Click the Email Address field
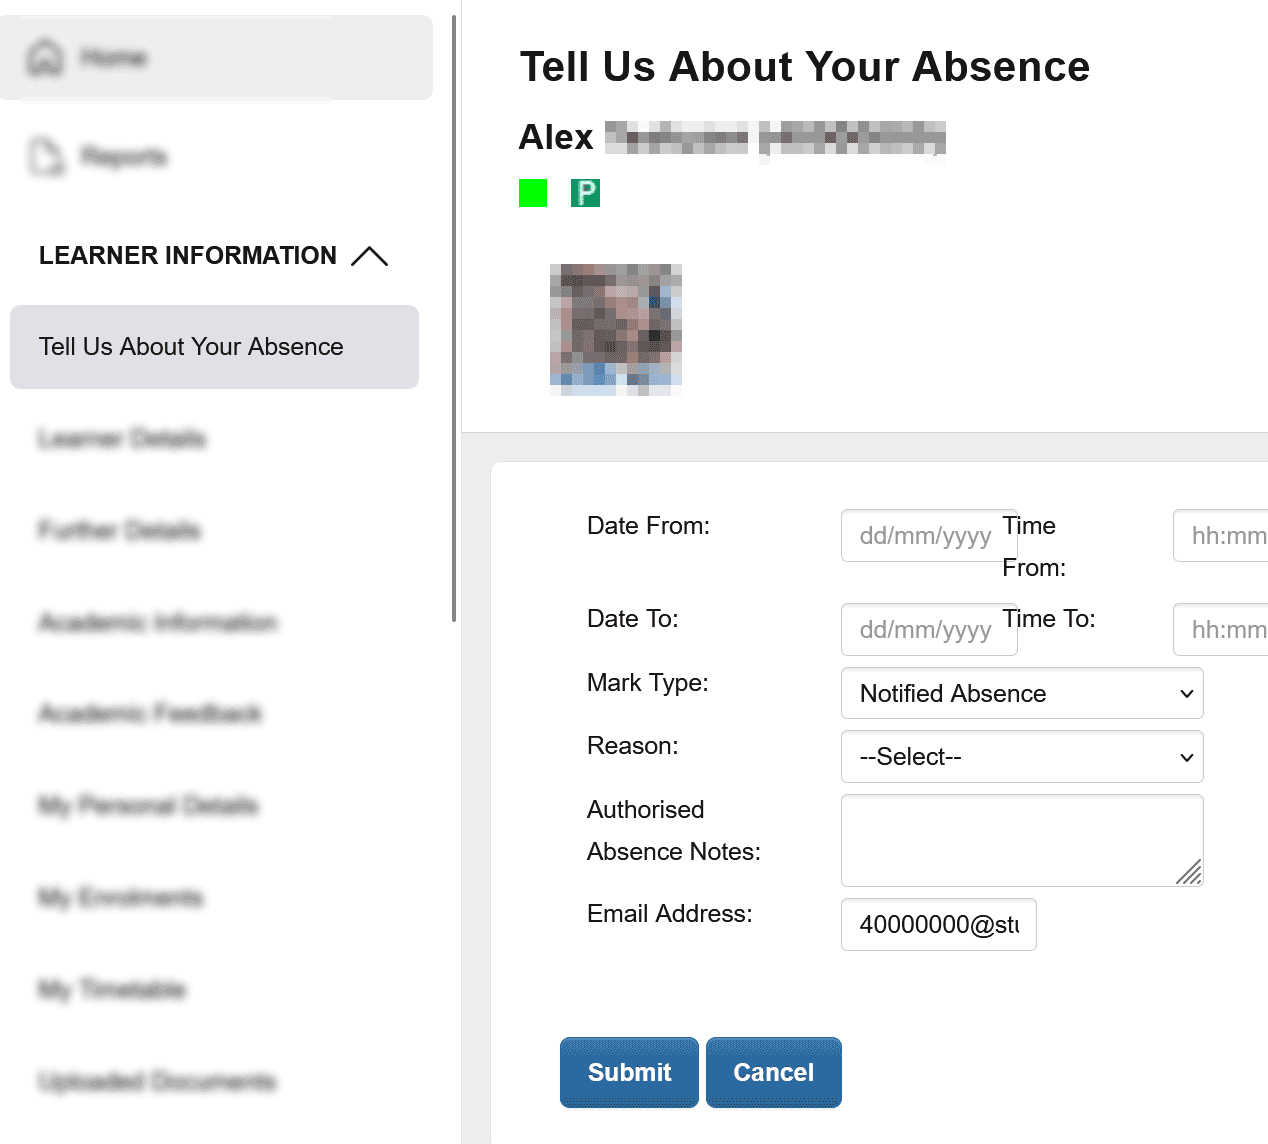 coord(938,925)
